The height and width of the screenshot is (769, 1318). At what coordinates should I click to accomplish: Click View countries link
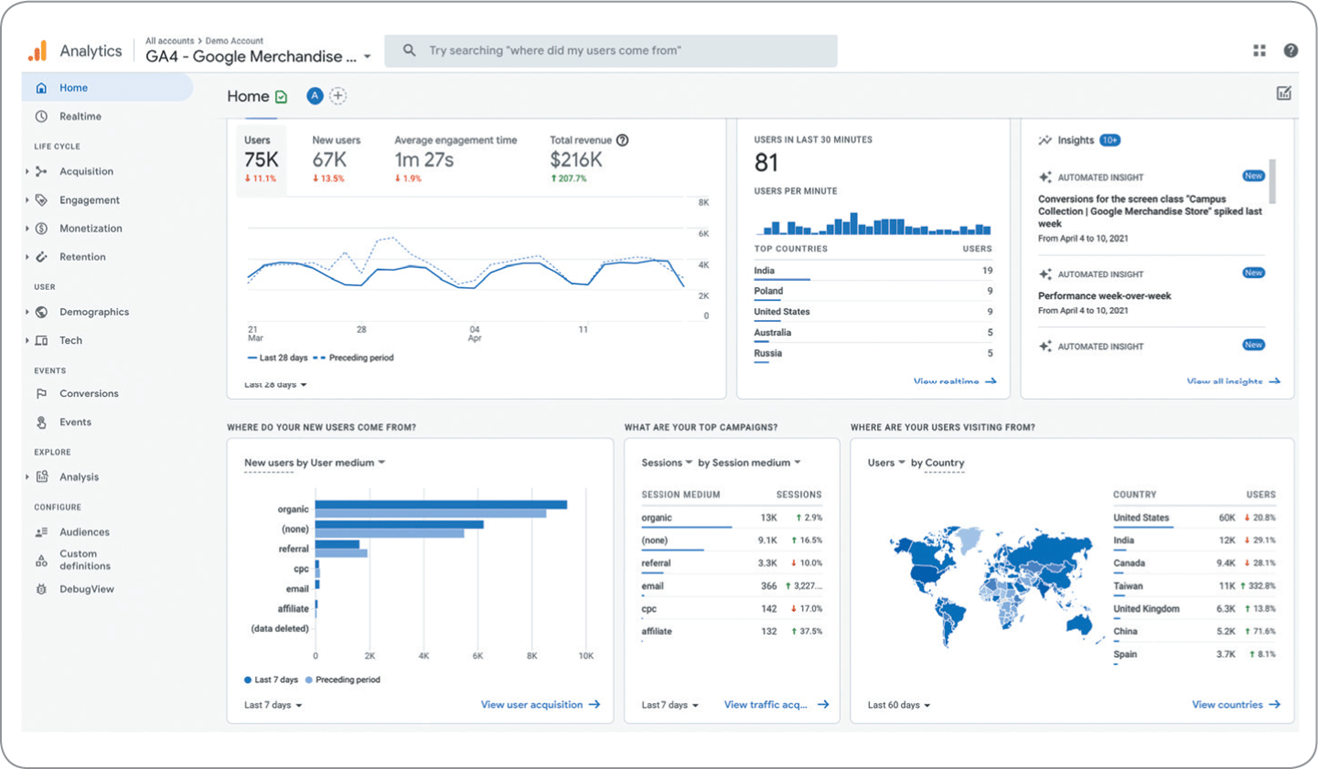coord(1235,705)
